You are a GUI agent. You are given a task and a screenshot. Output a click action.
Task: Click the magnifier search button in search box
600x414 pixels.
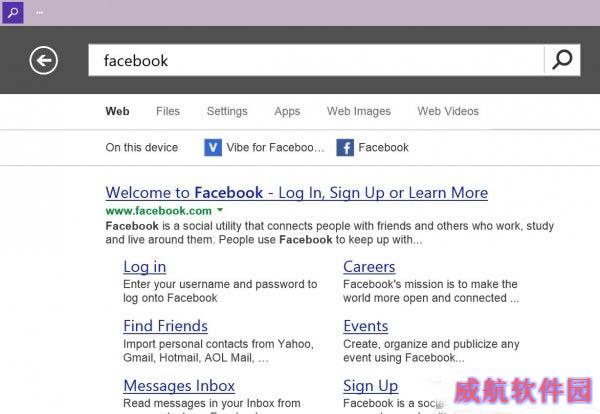[562, 60]
